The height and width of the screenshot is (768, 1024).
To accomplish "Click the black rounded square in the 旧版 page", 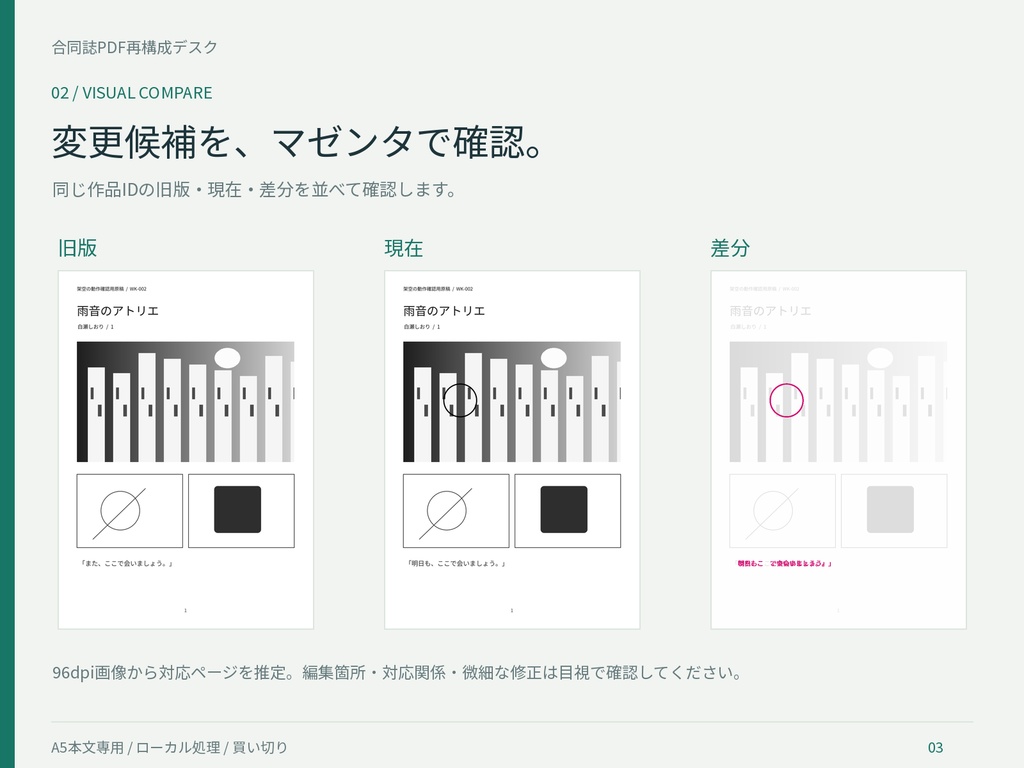I will 238,509.
